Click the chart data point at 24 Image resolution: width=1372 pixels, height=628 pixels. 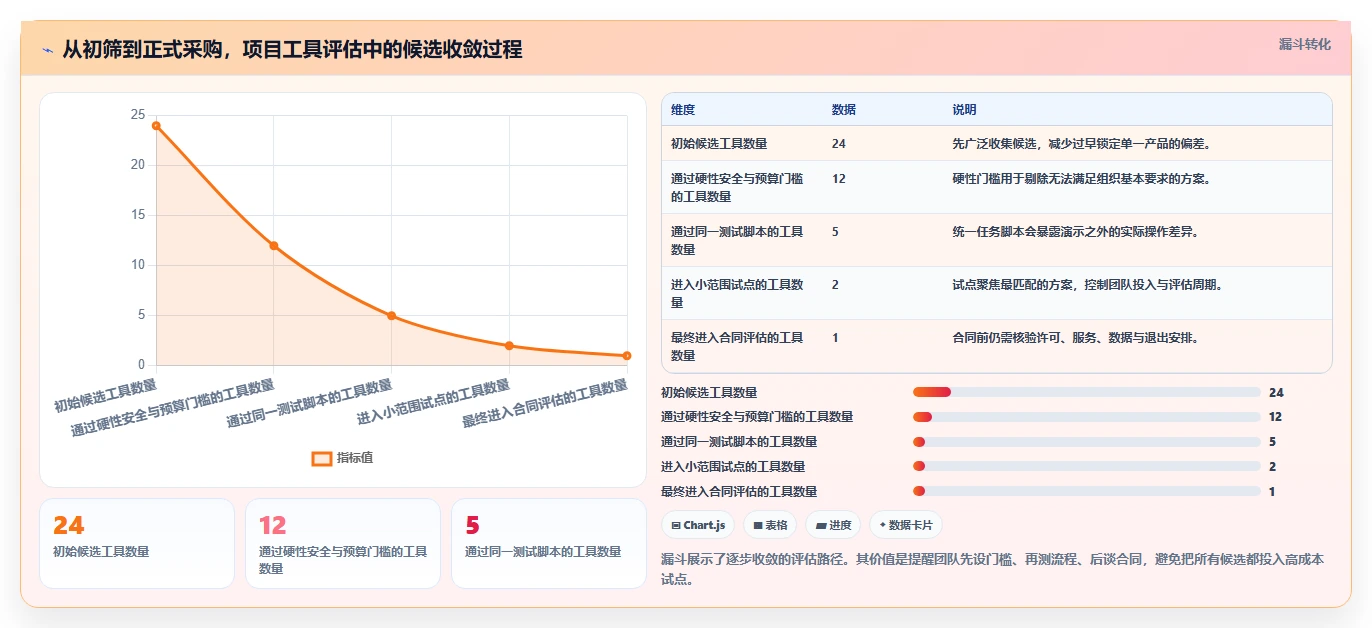[x=156, y=125]
